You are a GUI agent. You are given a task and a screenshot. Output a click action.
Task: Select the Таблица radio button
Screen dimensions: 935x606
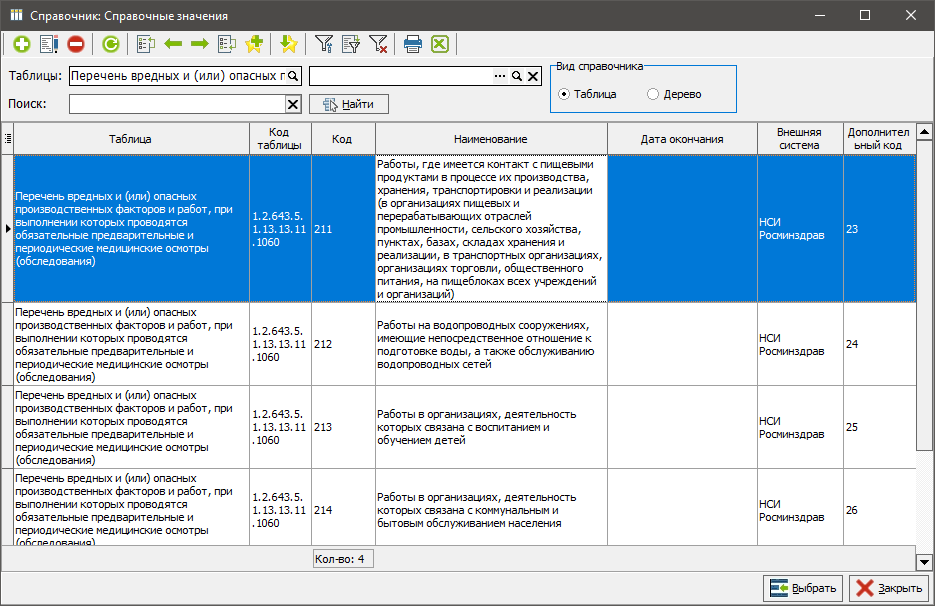click(564, 94)
